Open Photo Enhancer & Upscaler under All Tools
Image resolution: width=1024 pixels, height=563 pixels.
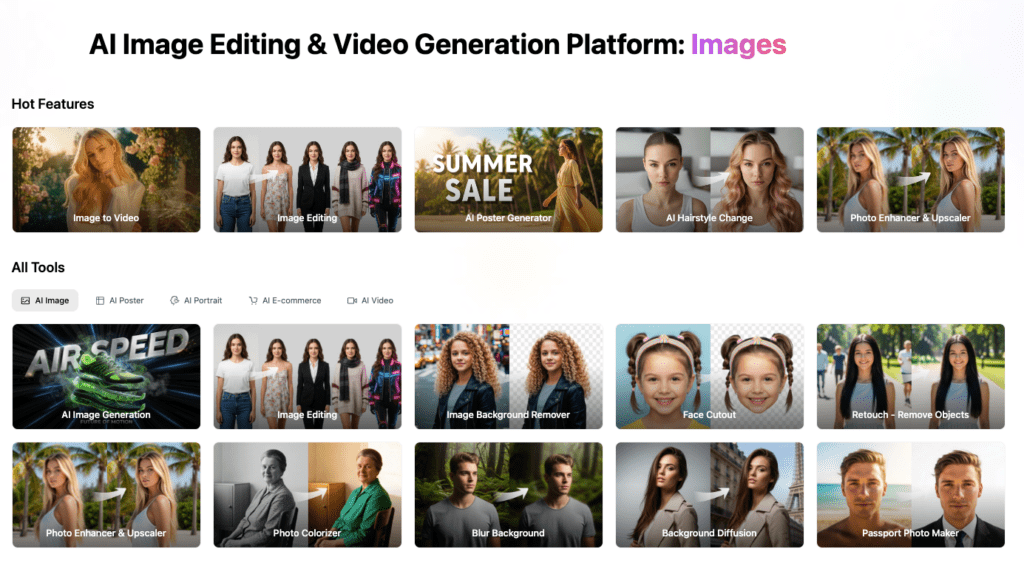point(106,495)
